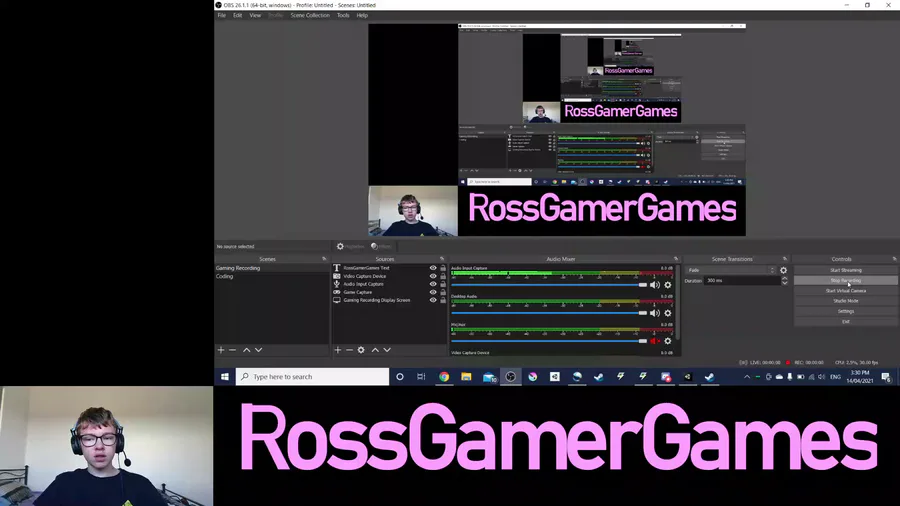The image size is (900, 506).
Task: Remove the selected scene with minus icon
Action: pyautogui.click(x=232, y=350)
